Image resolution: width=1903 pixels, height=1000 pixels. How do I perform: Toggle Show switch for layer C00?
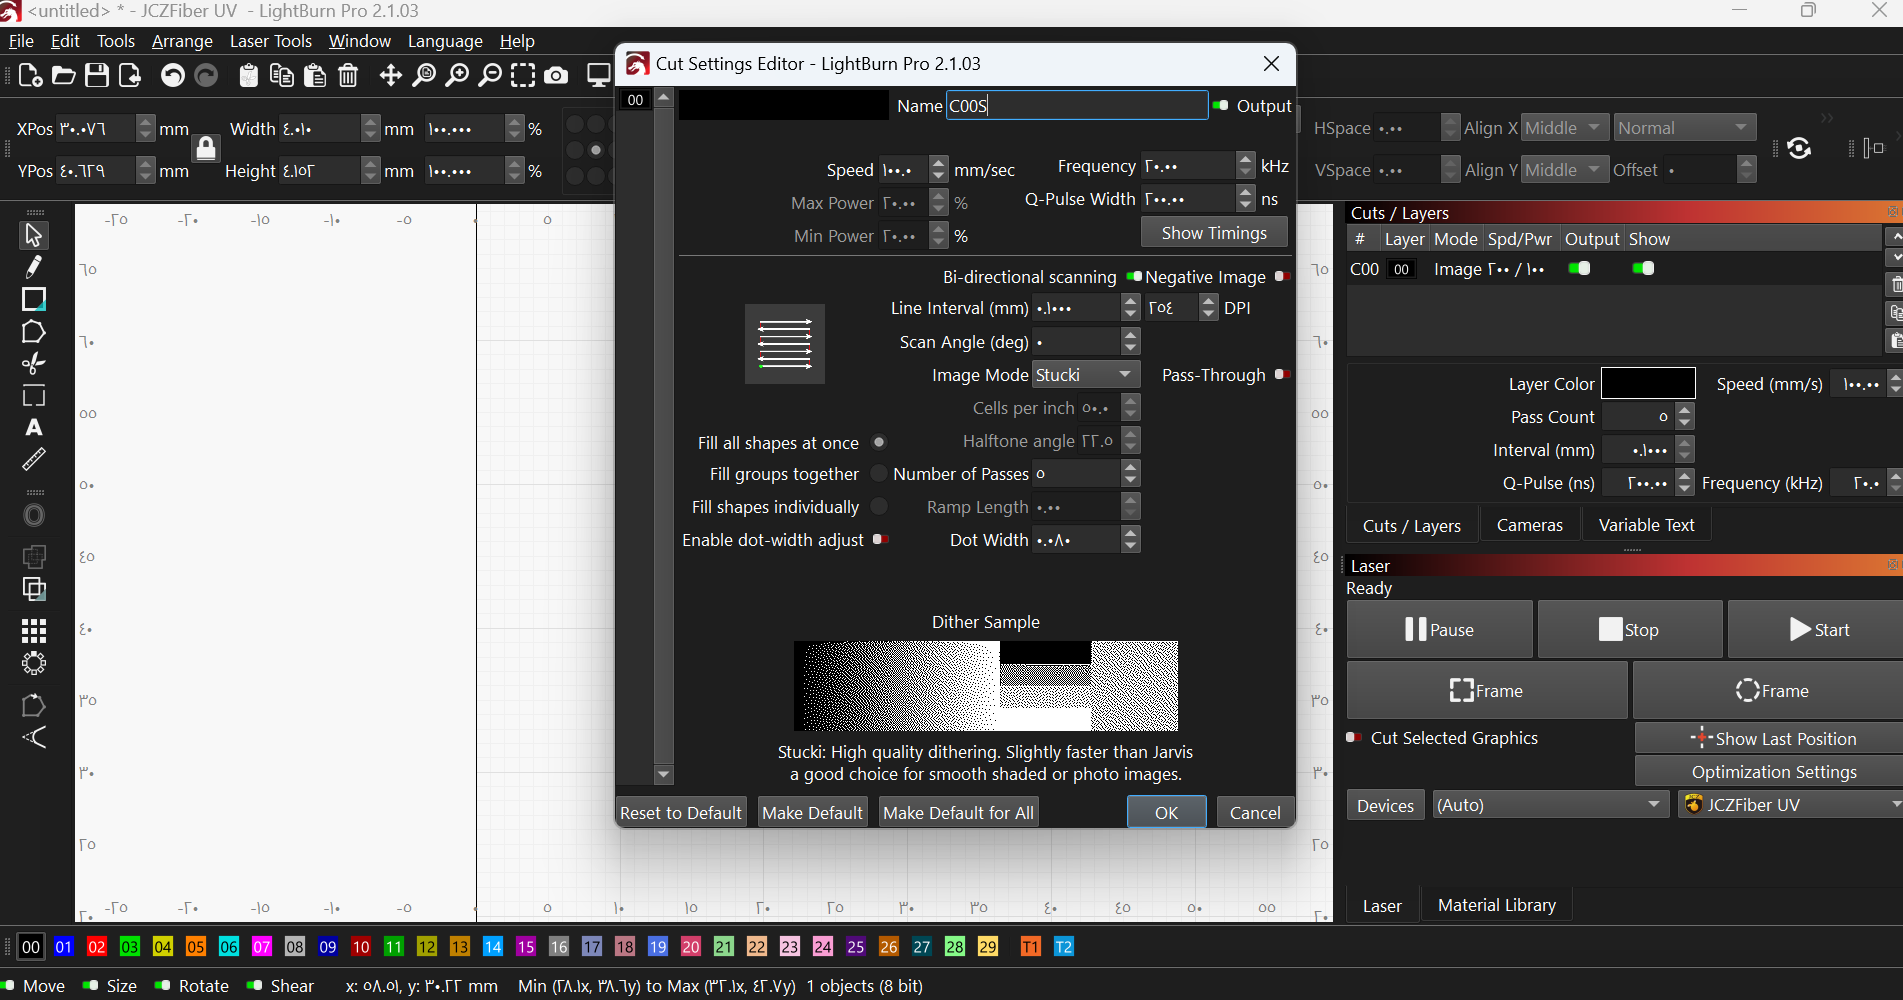pos(1643,268)
